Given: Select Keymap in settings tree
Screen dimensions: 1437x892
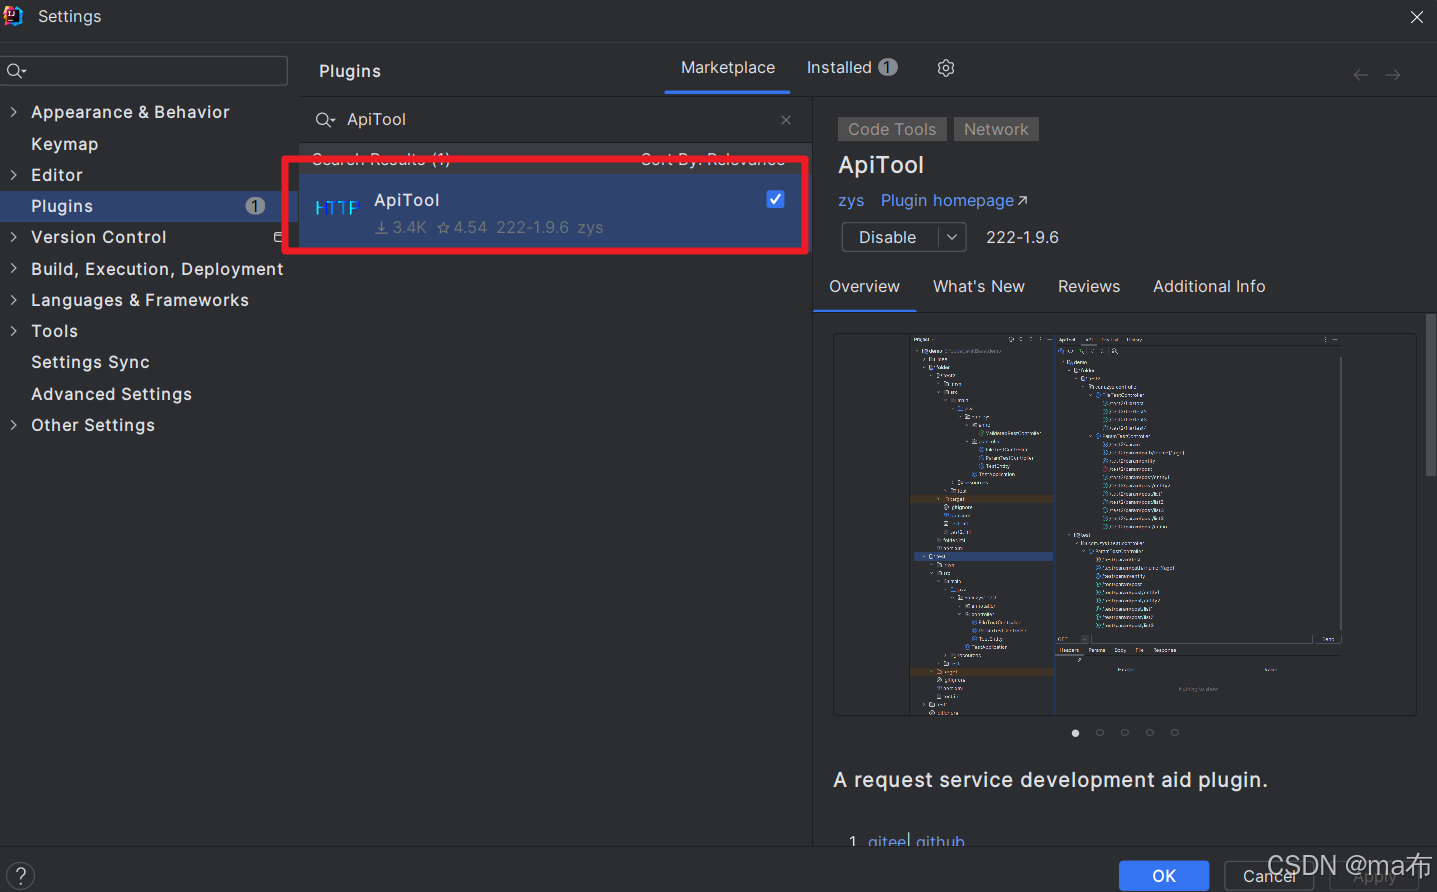Looking at the screenshot, I should coord(65,144).
